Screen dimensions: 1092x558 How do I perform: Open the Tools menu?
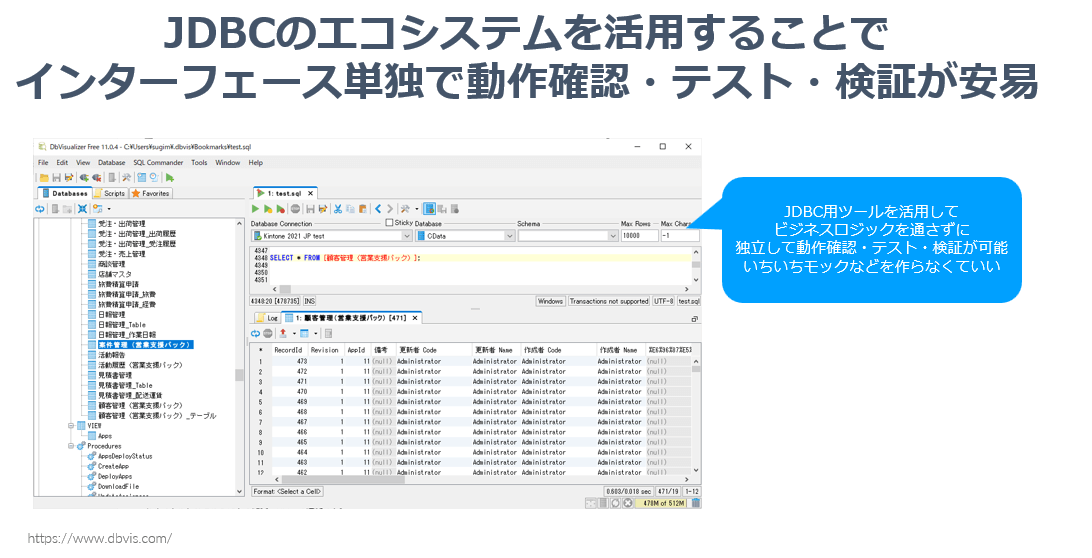(x=199, y=162)
